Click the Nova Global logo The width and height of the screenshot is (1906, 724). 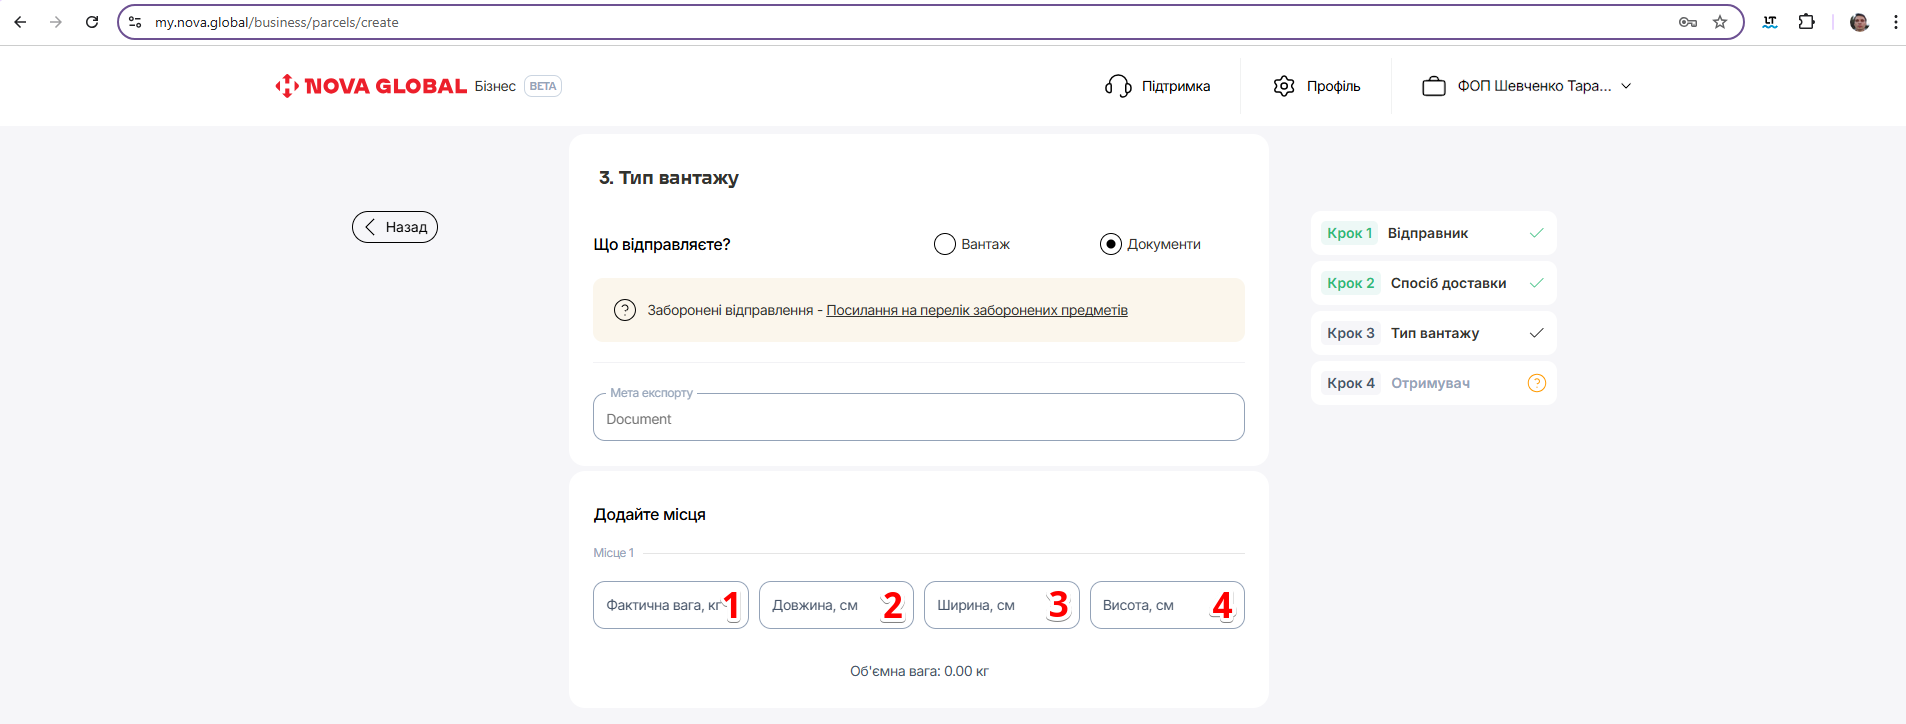371,86
